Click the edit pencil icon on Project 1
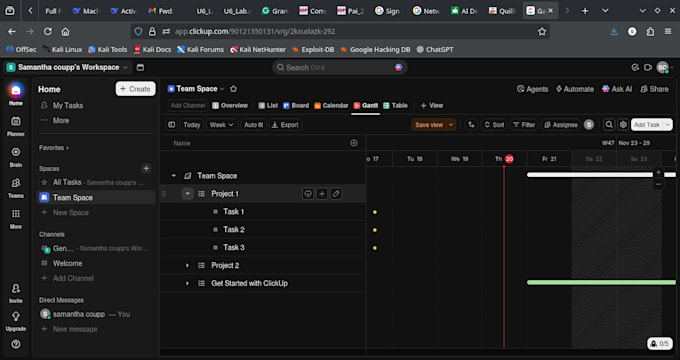 (336, 194)
